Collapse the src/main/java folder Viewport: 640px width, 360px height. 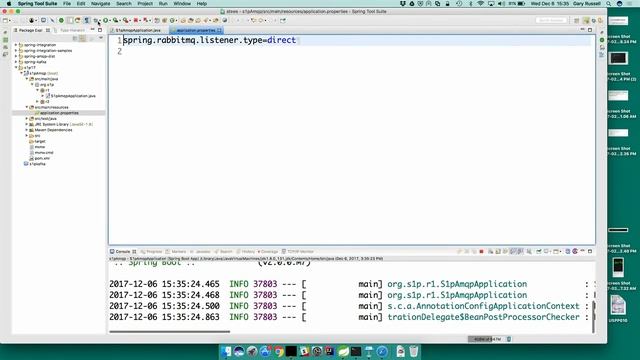coord(27,79)
